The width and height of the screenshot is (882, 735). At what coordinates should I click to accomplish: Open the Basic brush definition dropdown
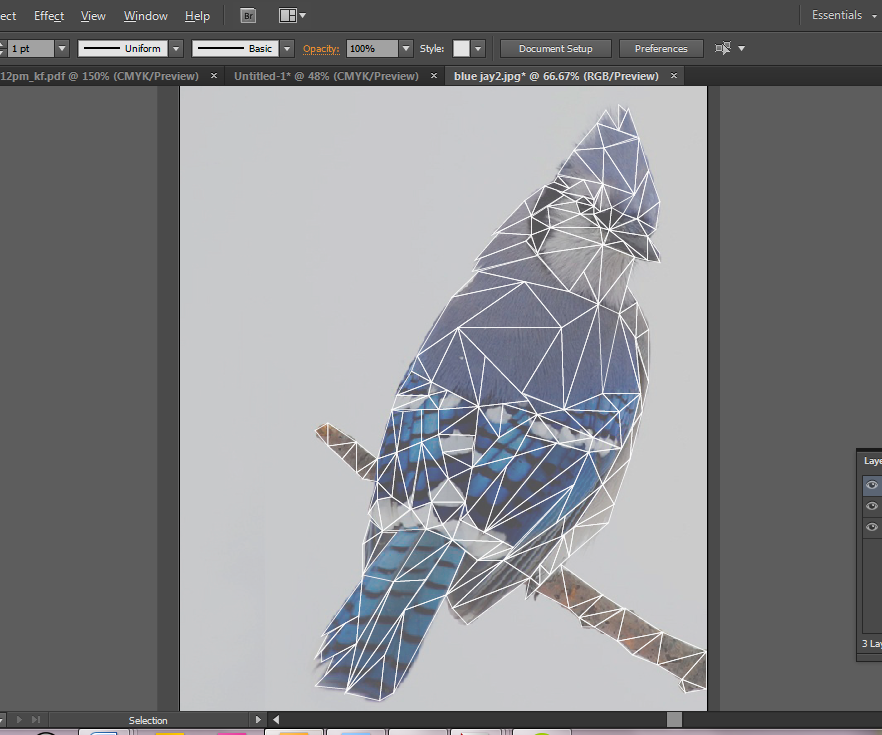click(287, 48)
